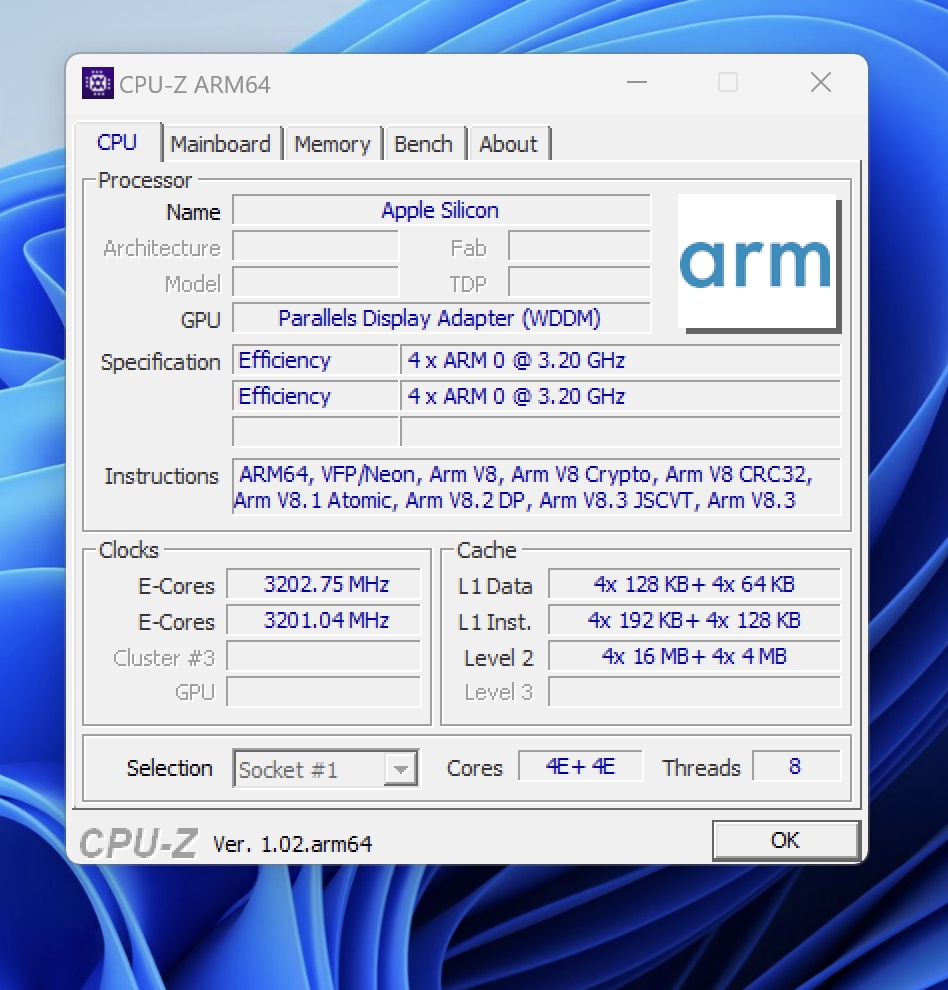Click the arm logo image
Viewport: 948px width, 990px height.
click(759, 263)
